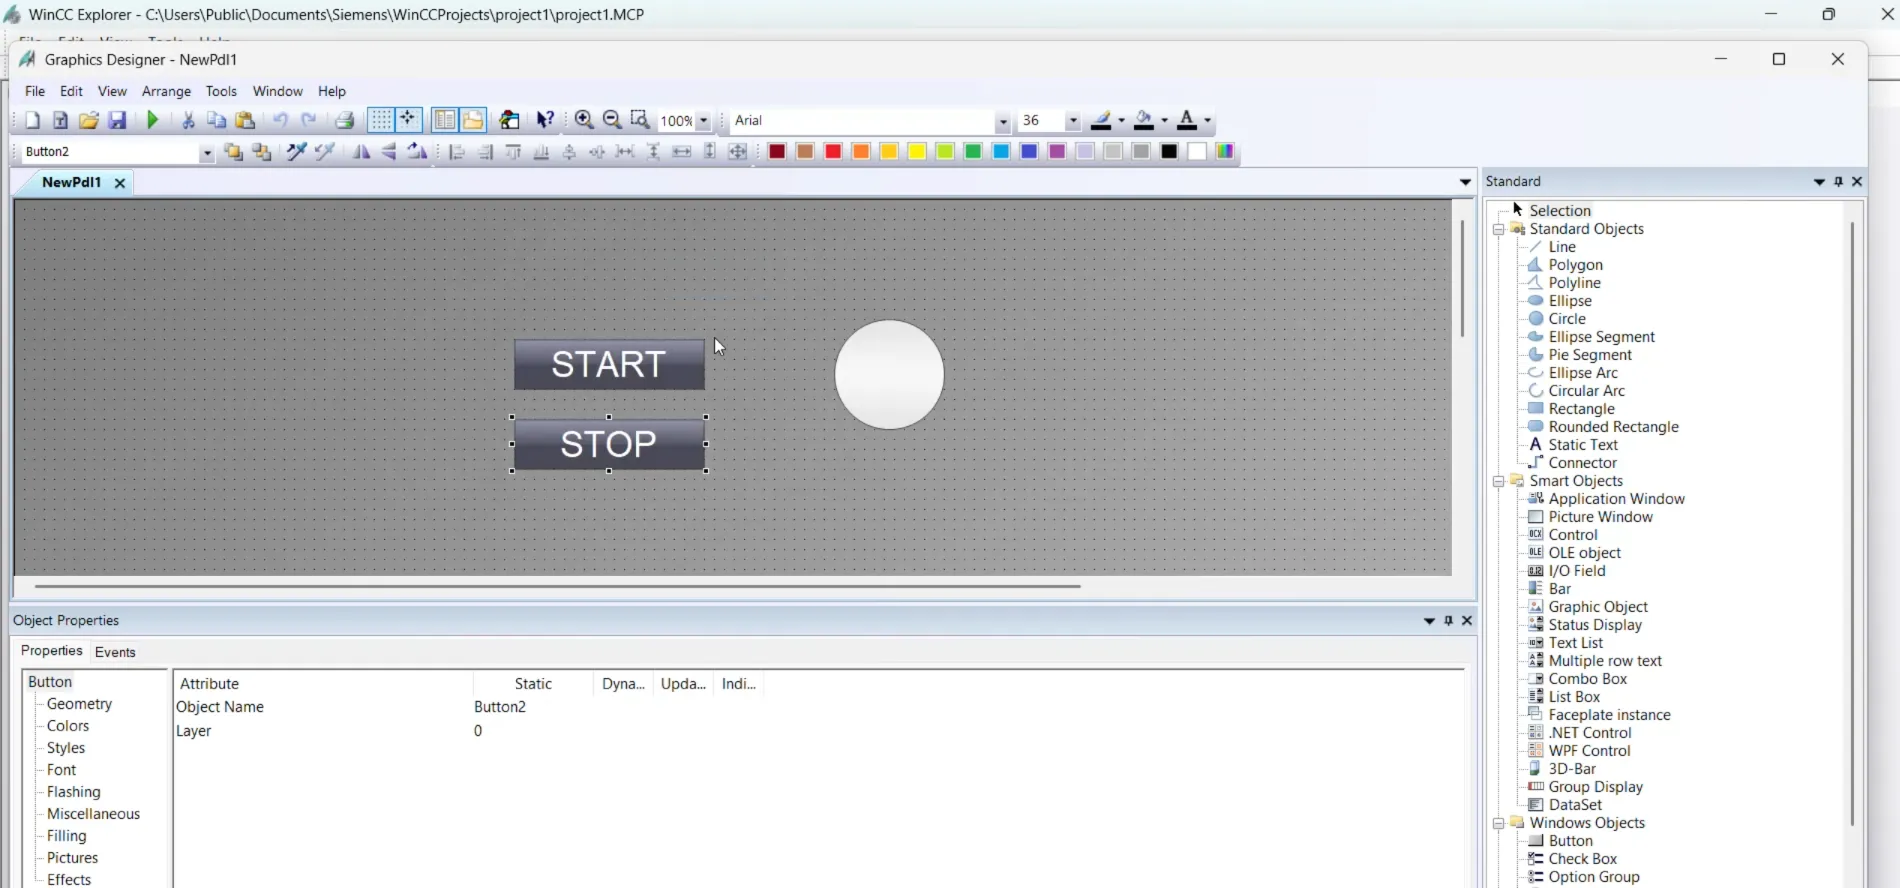This screenshot has height=888, width=1900.
Task: Open the Arrange menu
Action: pyautogui.click(x=166, y=91)
